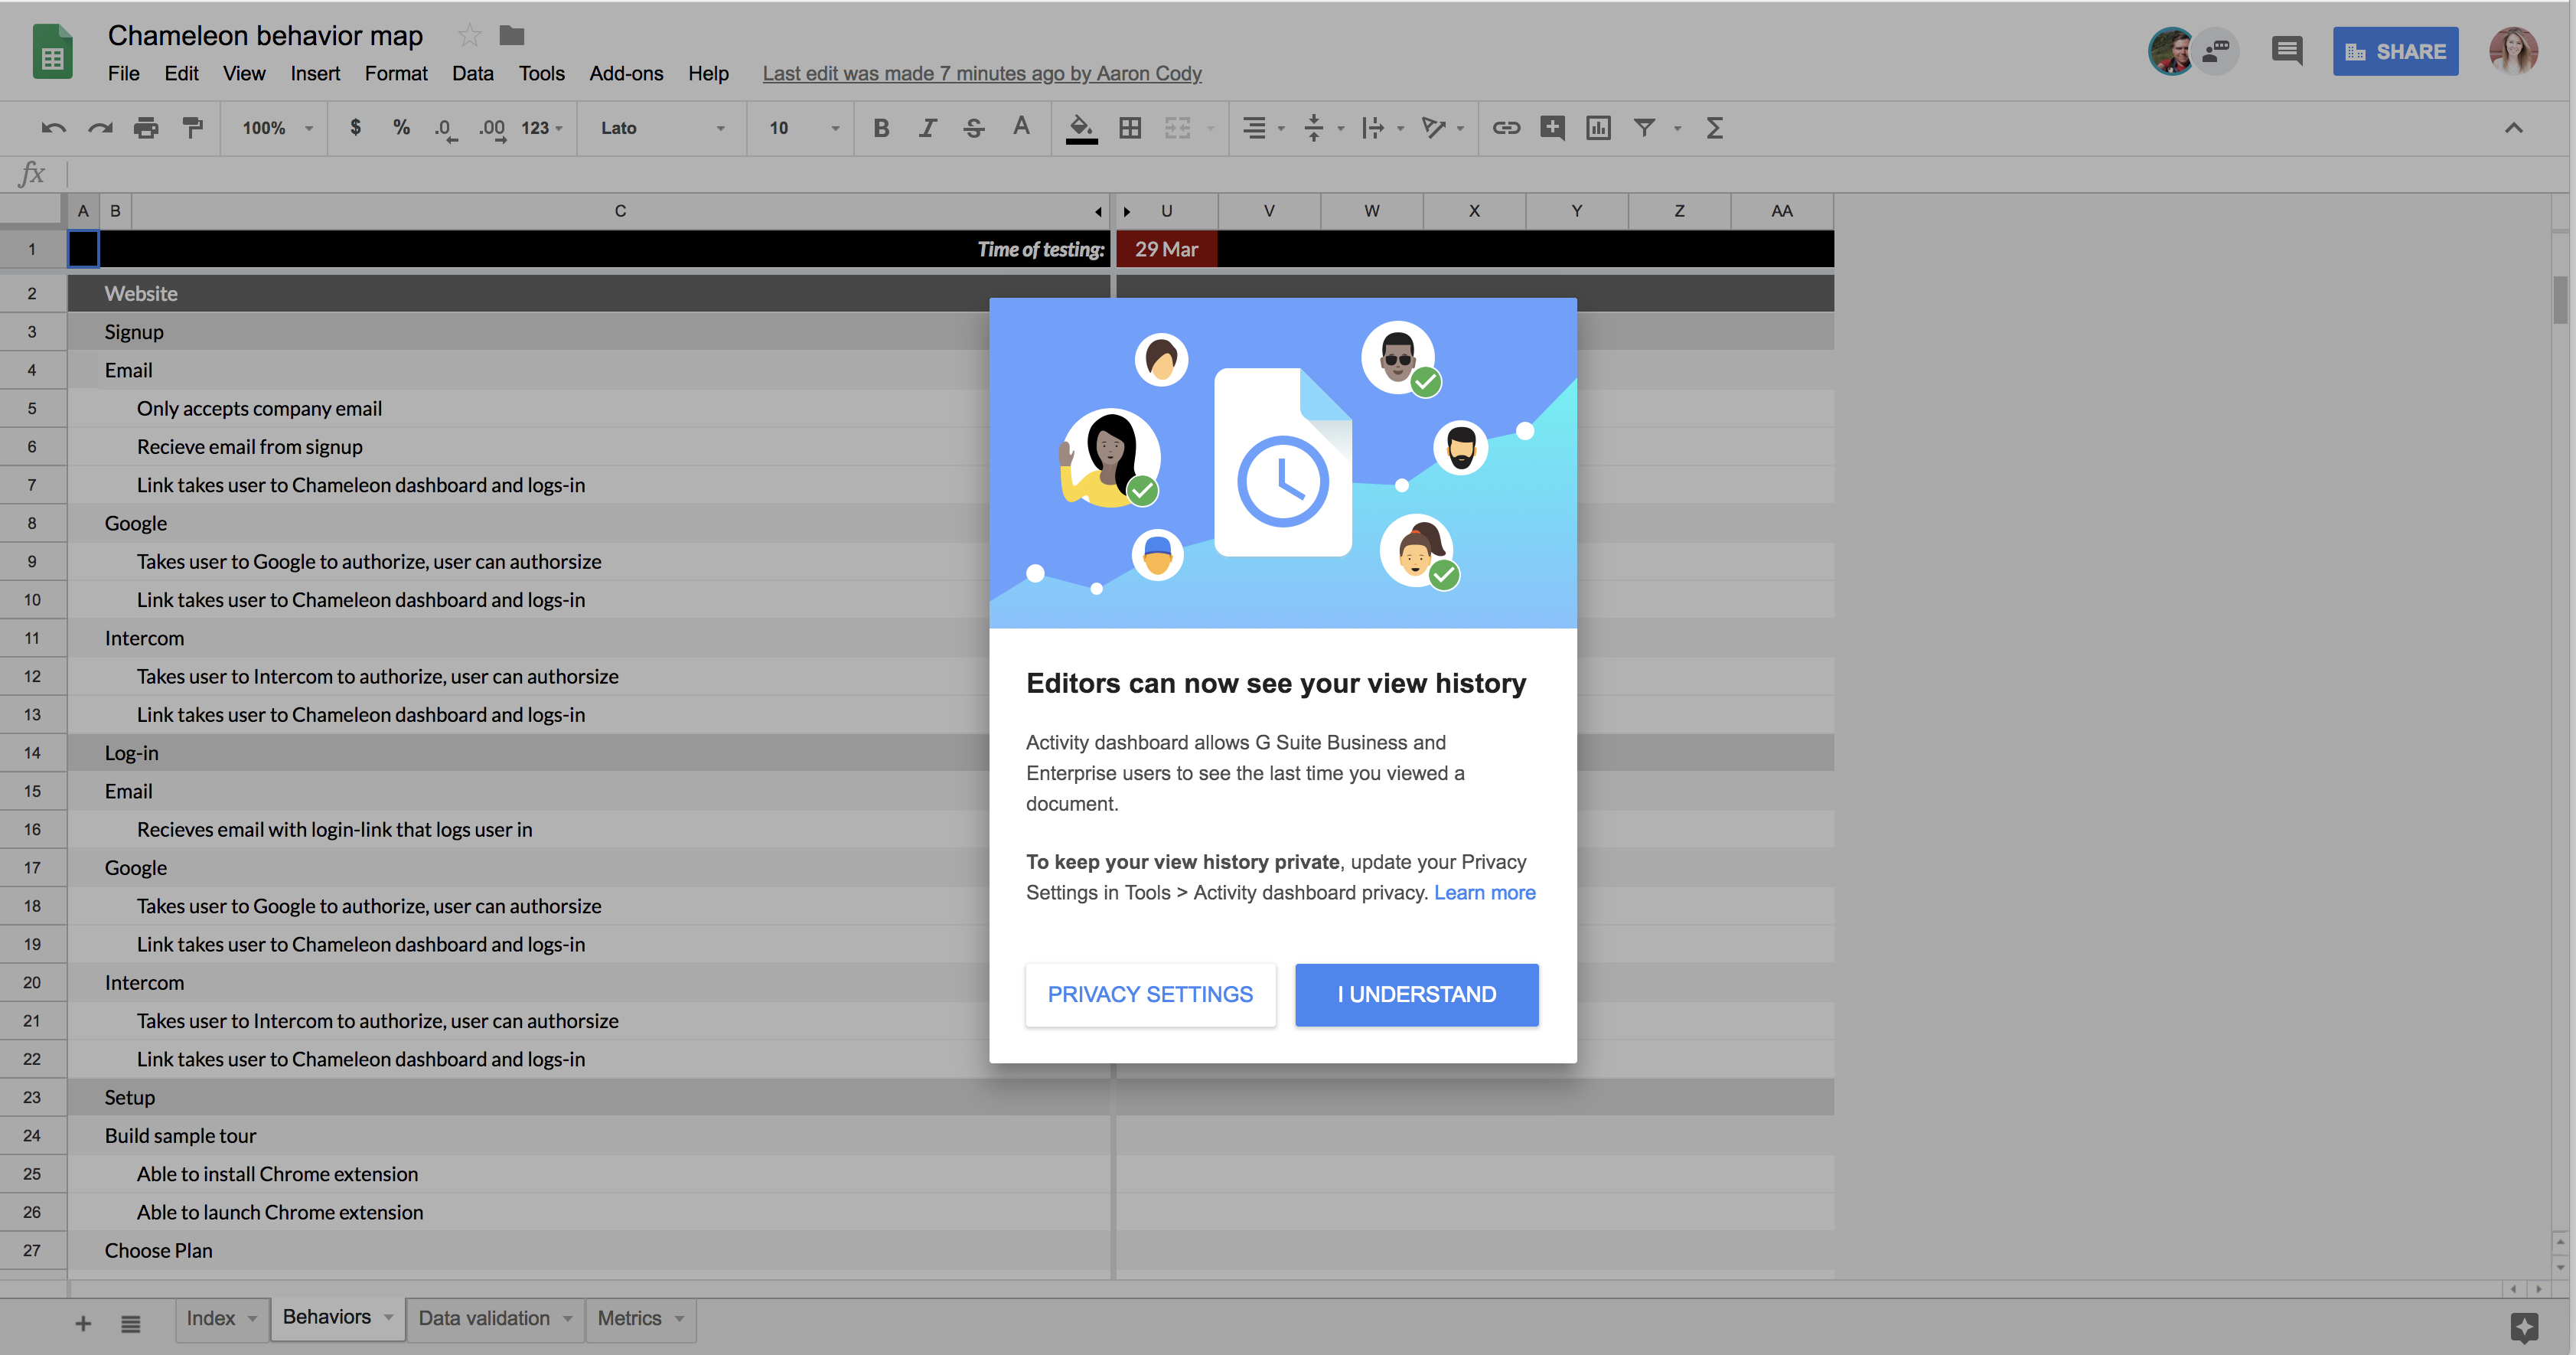The image size is (2576, 1355).
Task: Click the Redo icon in toolbar
Action: [100, 128]
